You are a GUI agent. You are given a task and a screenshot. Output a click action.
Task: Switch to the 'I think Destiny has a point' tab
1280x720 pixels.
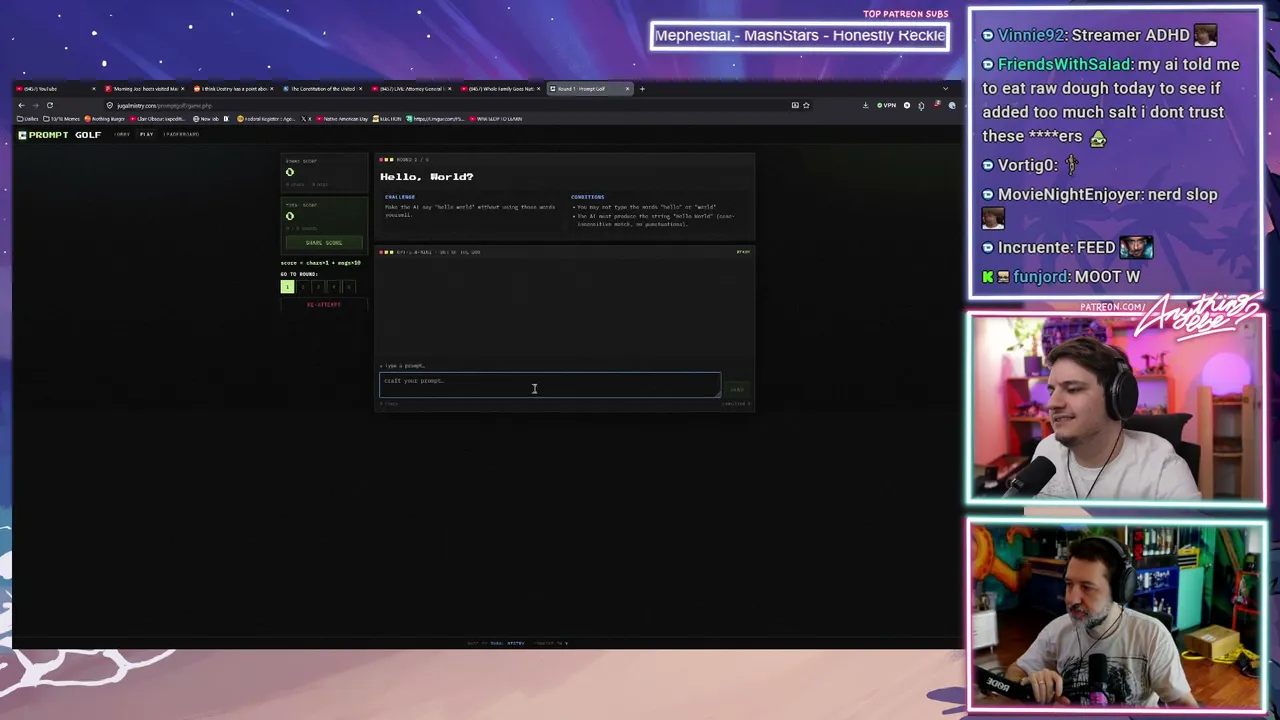[x=234, y=89]
